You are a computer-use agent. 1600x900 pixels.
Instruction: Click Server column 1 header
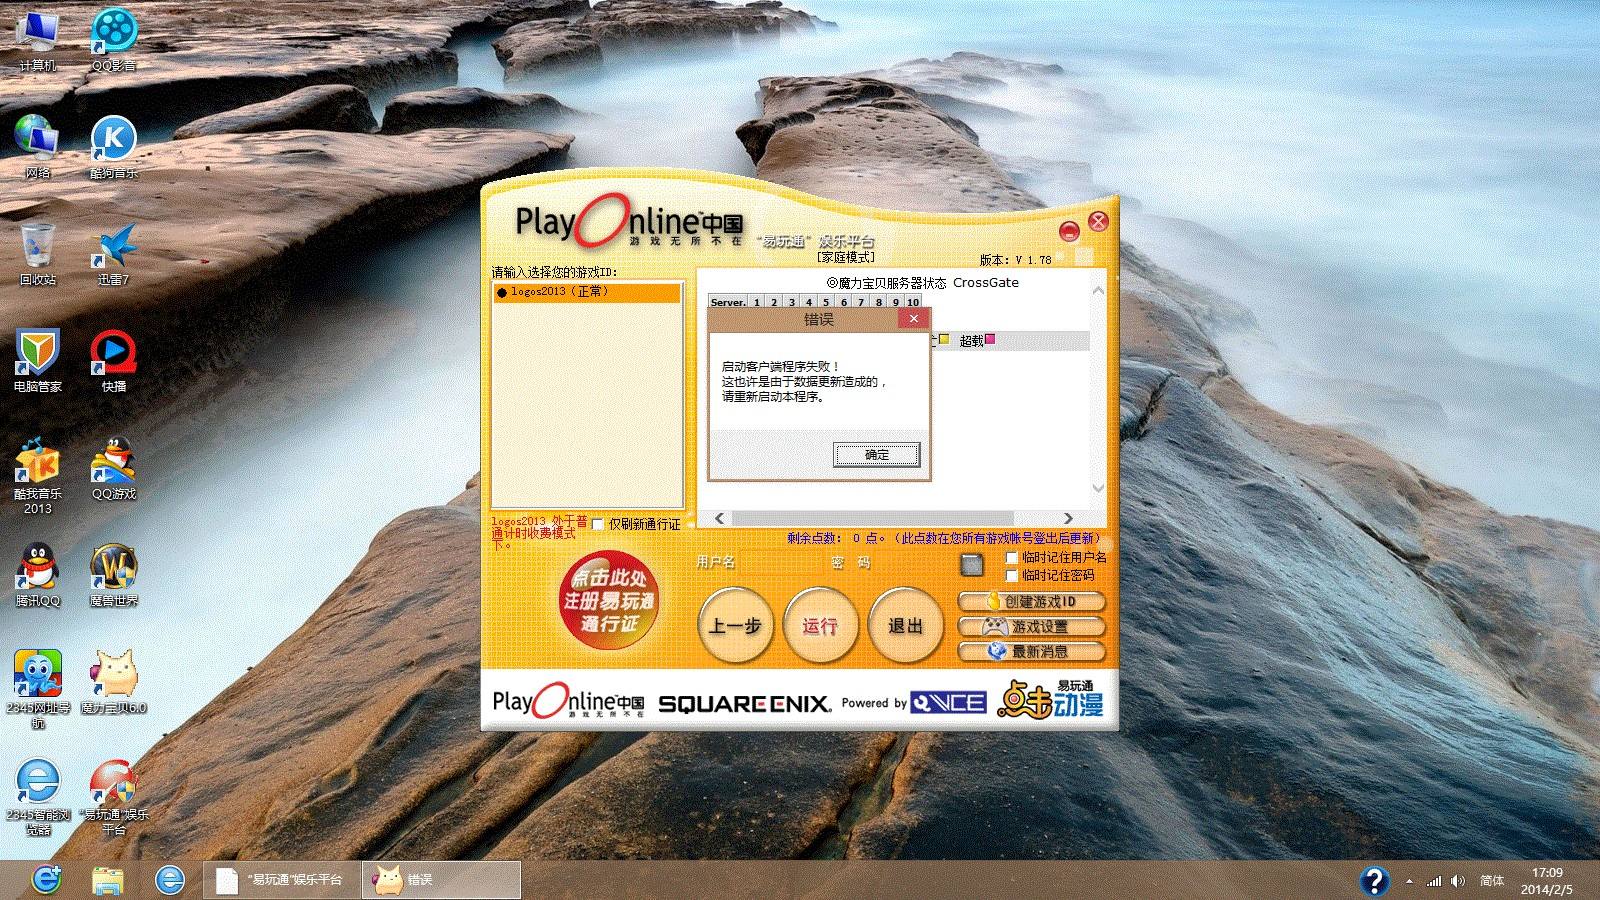pyautogui.click(x=757, y=302)
